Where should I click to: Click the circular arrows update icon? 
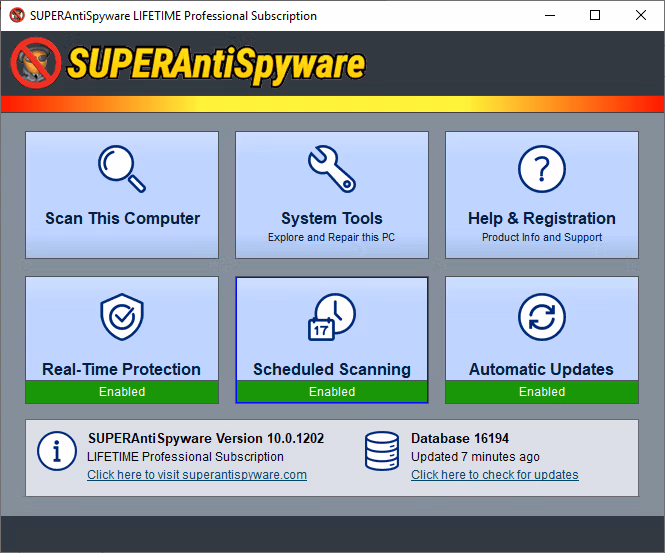pyautogui.click(x=542, y=316)
